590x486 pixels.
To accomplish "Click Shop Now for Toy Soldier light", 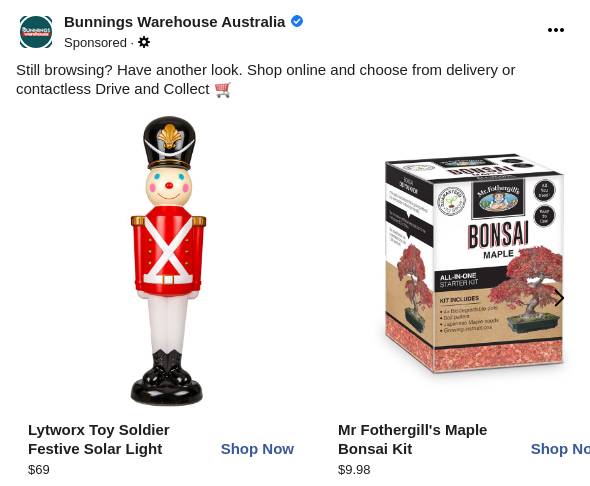I will tap(257, 449).
